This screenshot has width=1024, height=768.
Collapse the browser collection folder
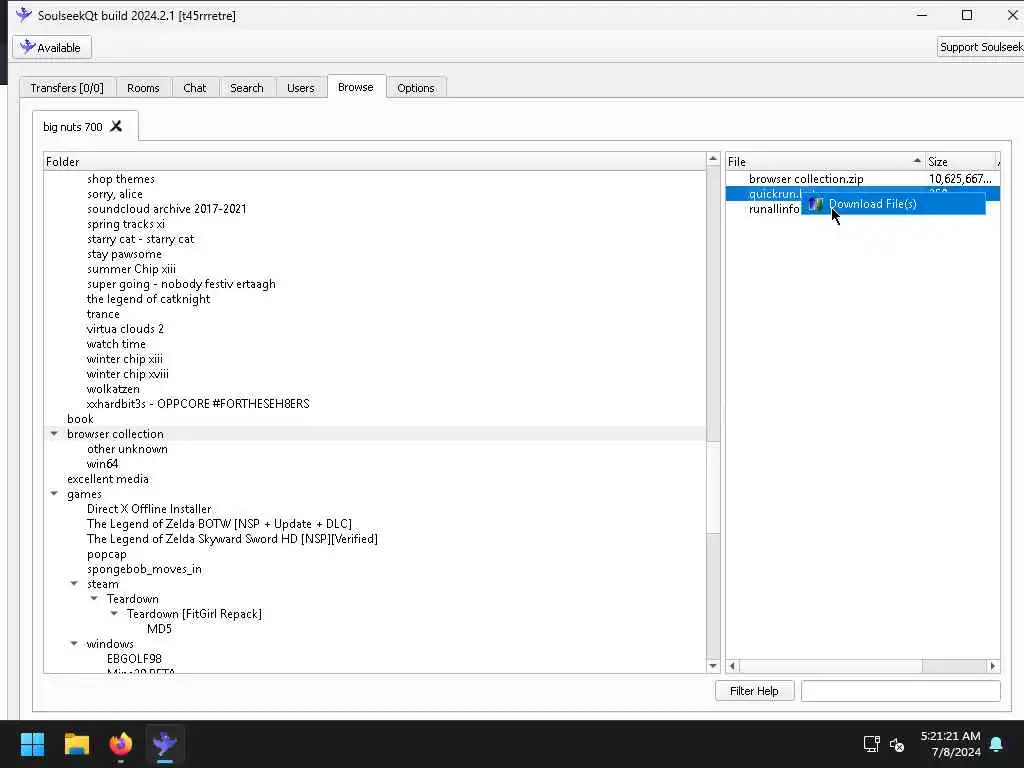click(x=54, y=434)
